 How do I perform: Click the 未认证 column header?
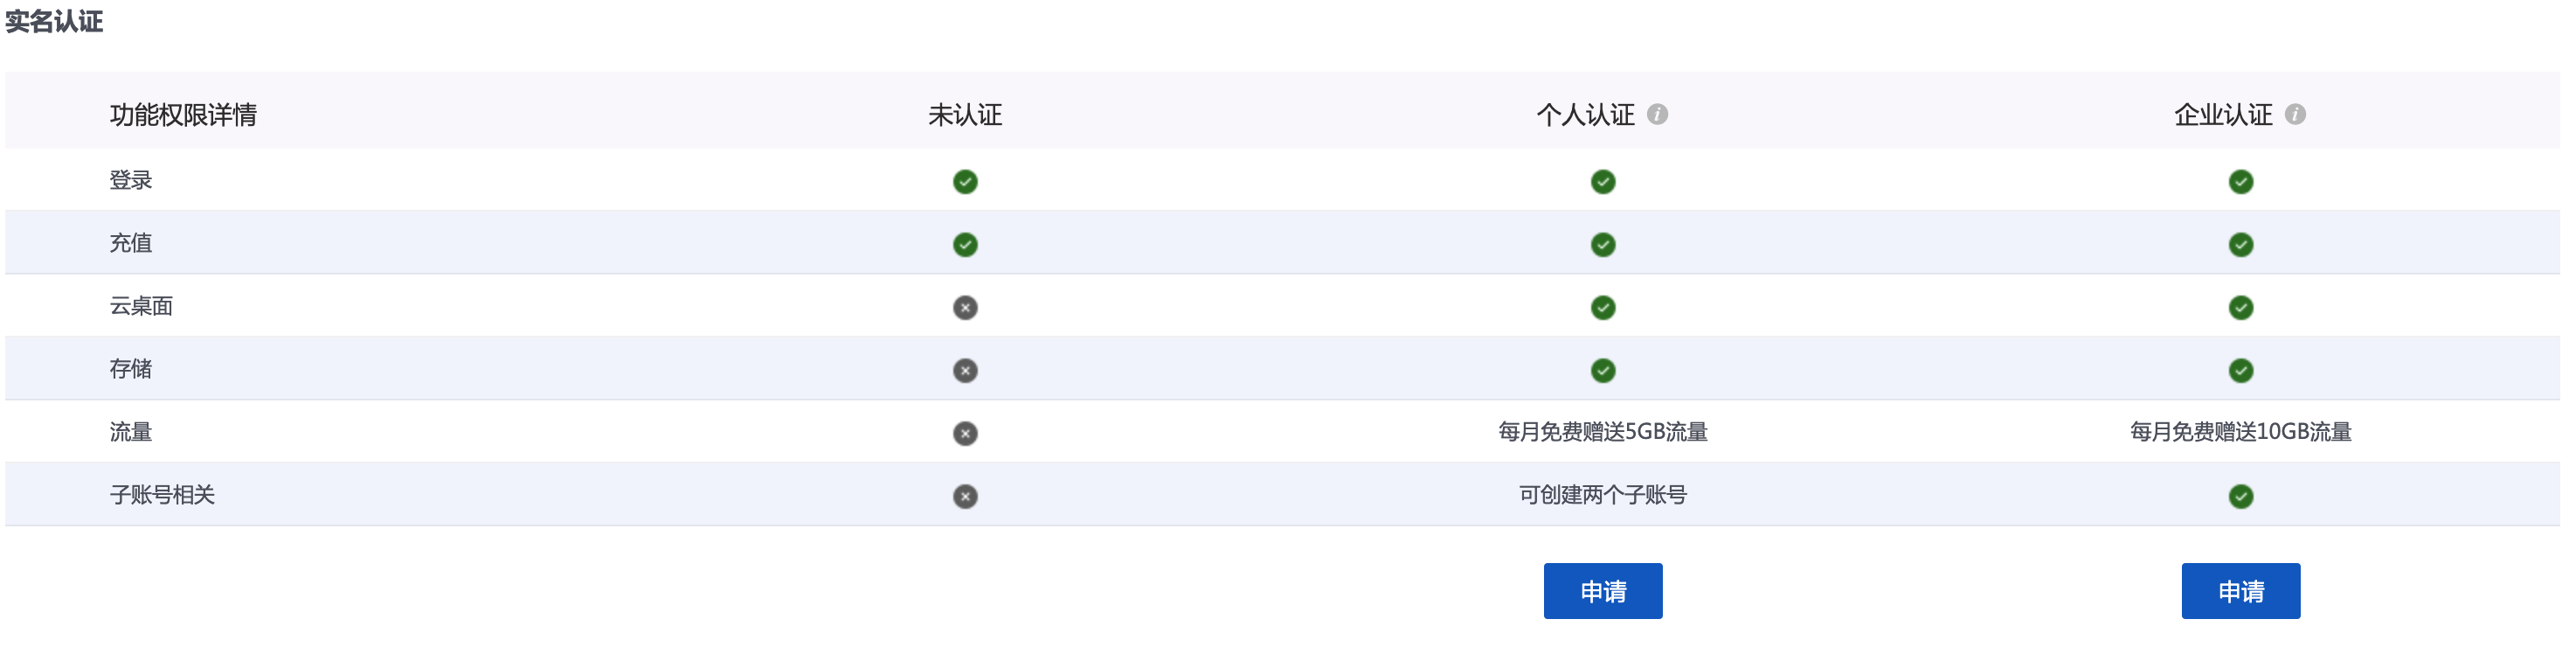coord(965,115)
